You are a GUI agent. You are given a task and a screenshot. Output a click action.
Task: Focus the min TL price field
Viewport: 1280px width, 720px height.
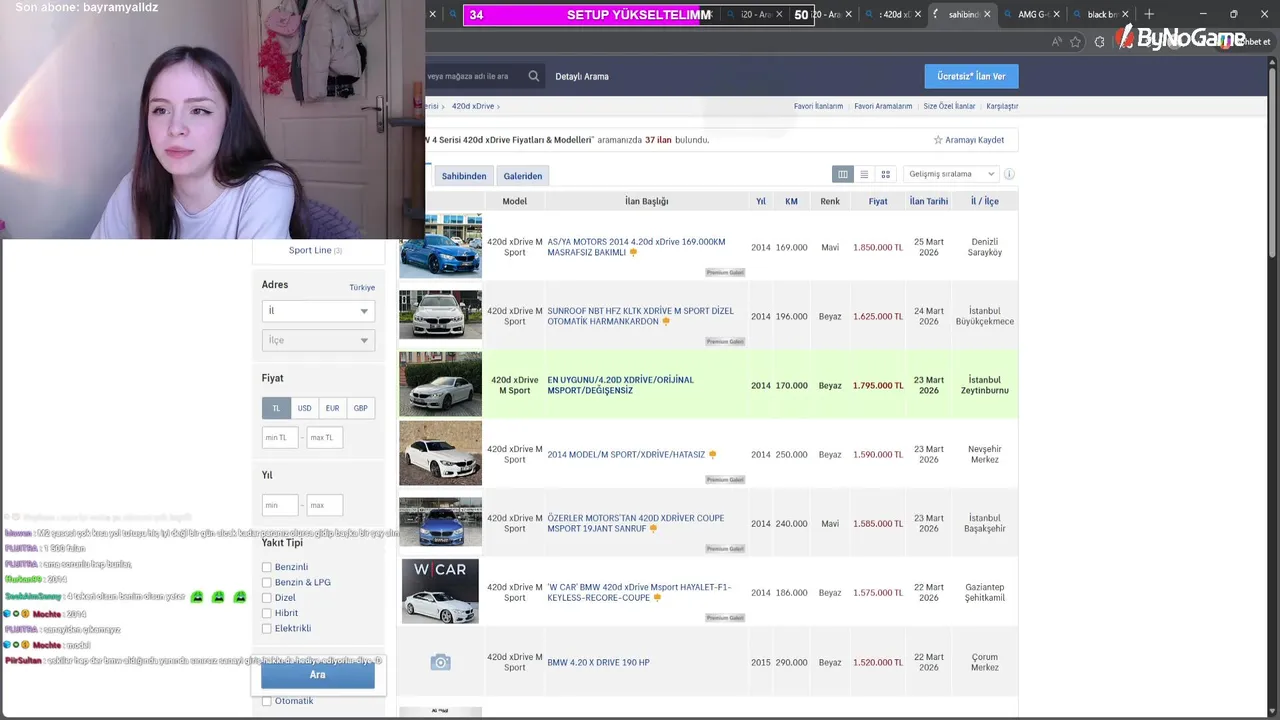281,437
